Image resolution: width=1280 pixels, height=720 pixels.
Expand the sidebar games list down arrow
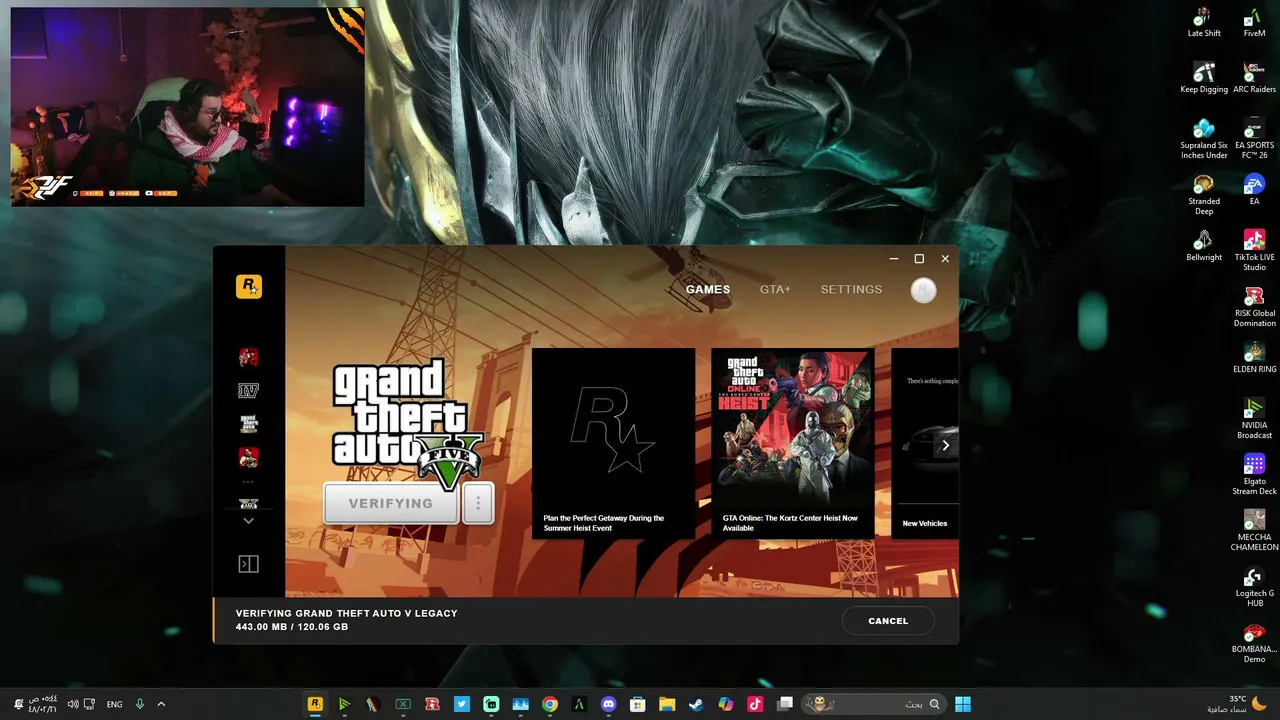click(249, 521)
